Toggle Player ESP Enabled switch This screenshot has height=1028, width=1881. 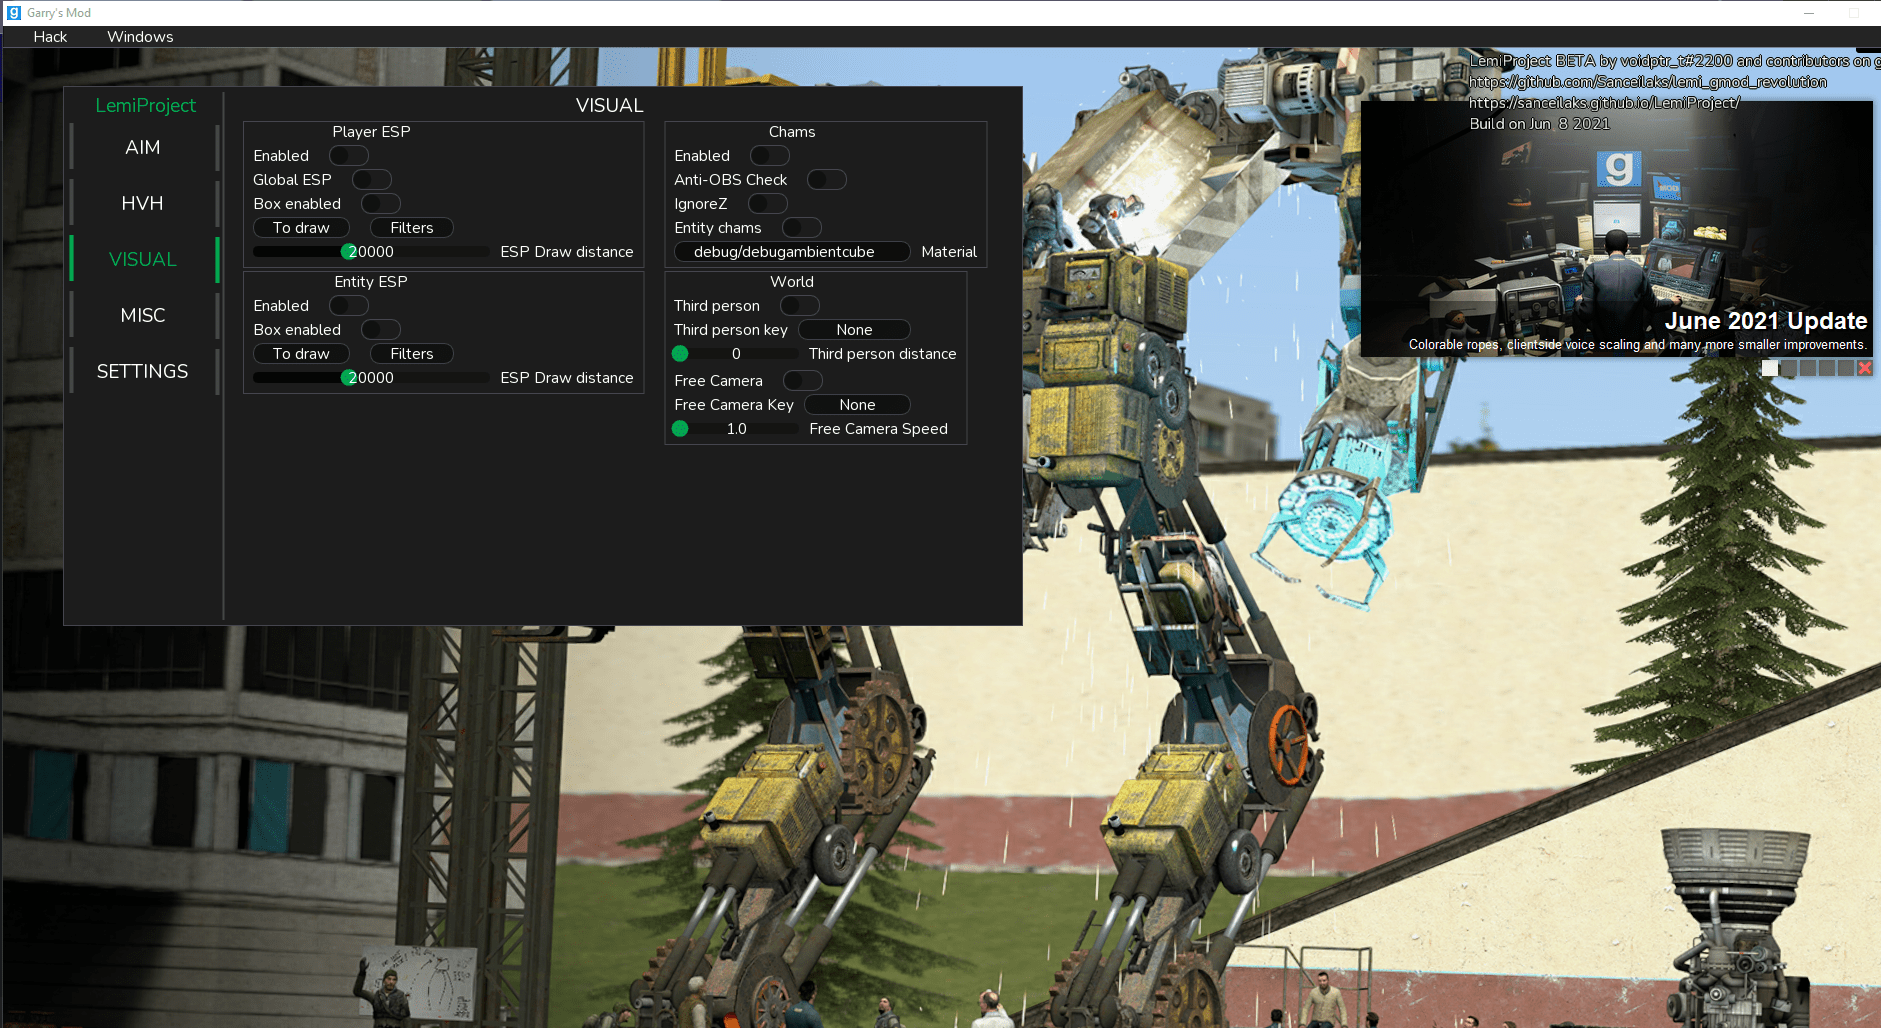[349, 156]
